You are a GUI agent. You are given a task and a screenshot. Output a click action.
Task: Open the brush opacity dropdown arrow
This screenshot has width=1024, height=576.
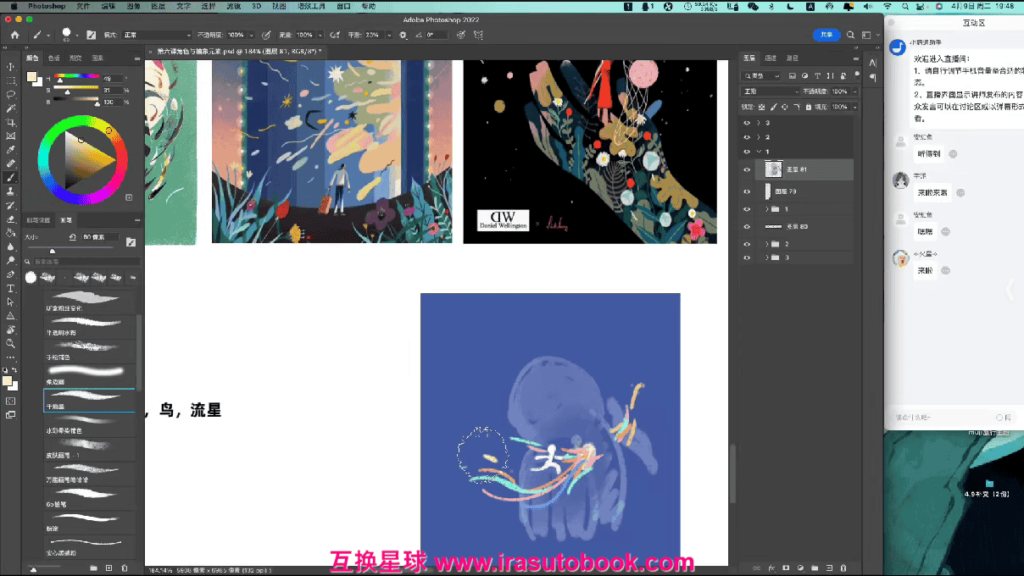tap(251, 35)
